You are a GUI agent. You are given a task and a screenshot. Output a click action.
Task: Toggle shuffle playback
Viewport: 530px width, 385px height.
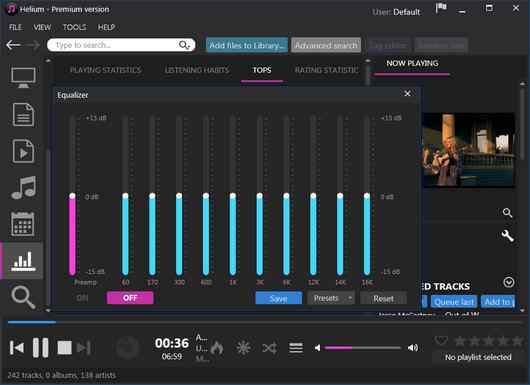269,347
